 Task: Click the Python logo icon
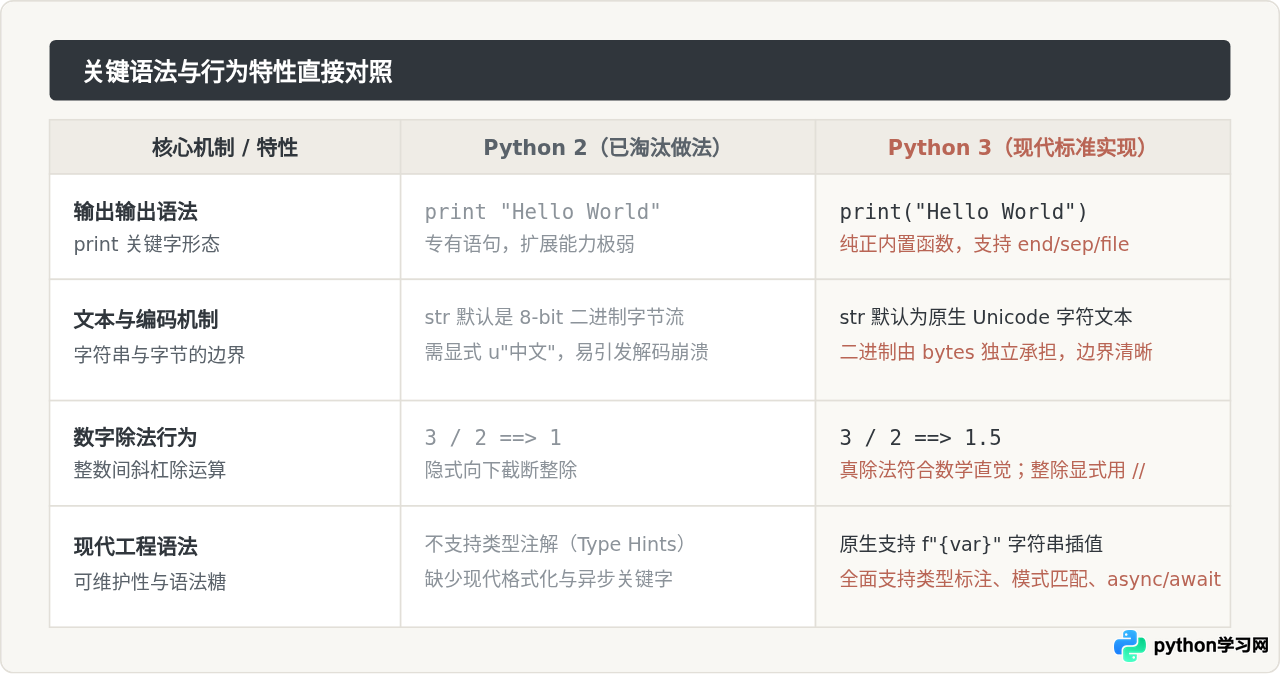click(1130, 646)
